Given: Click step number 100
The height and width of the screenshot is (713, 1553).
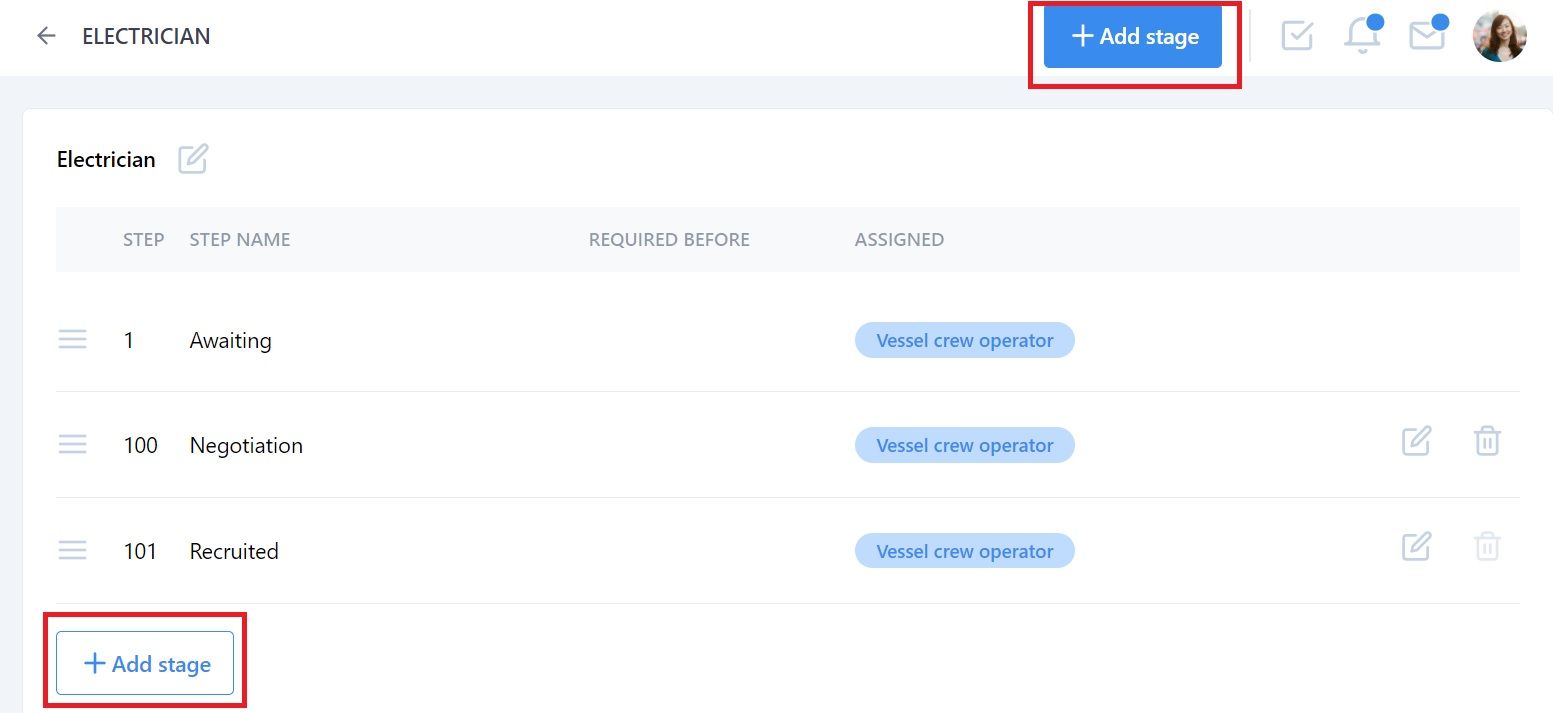Looking at the screenshot, I should [x=140, y=445].
